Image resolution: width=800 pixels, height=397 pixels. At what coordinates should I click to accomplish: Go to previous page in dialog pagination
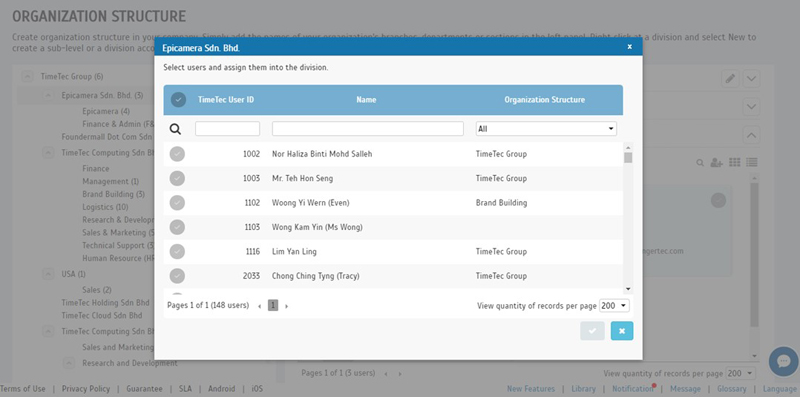[x=260, y=306]
